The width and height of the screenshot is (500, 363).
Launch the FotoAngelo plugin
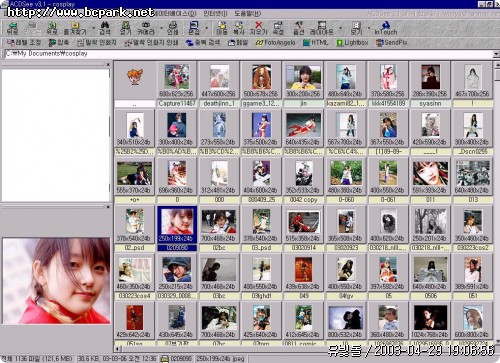275,43
